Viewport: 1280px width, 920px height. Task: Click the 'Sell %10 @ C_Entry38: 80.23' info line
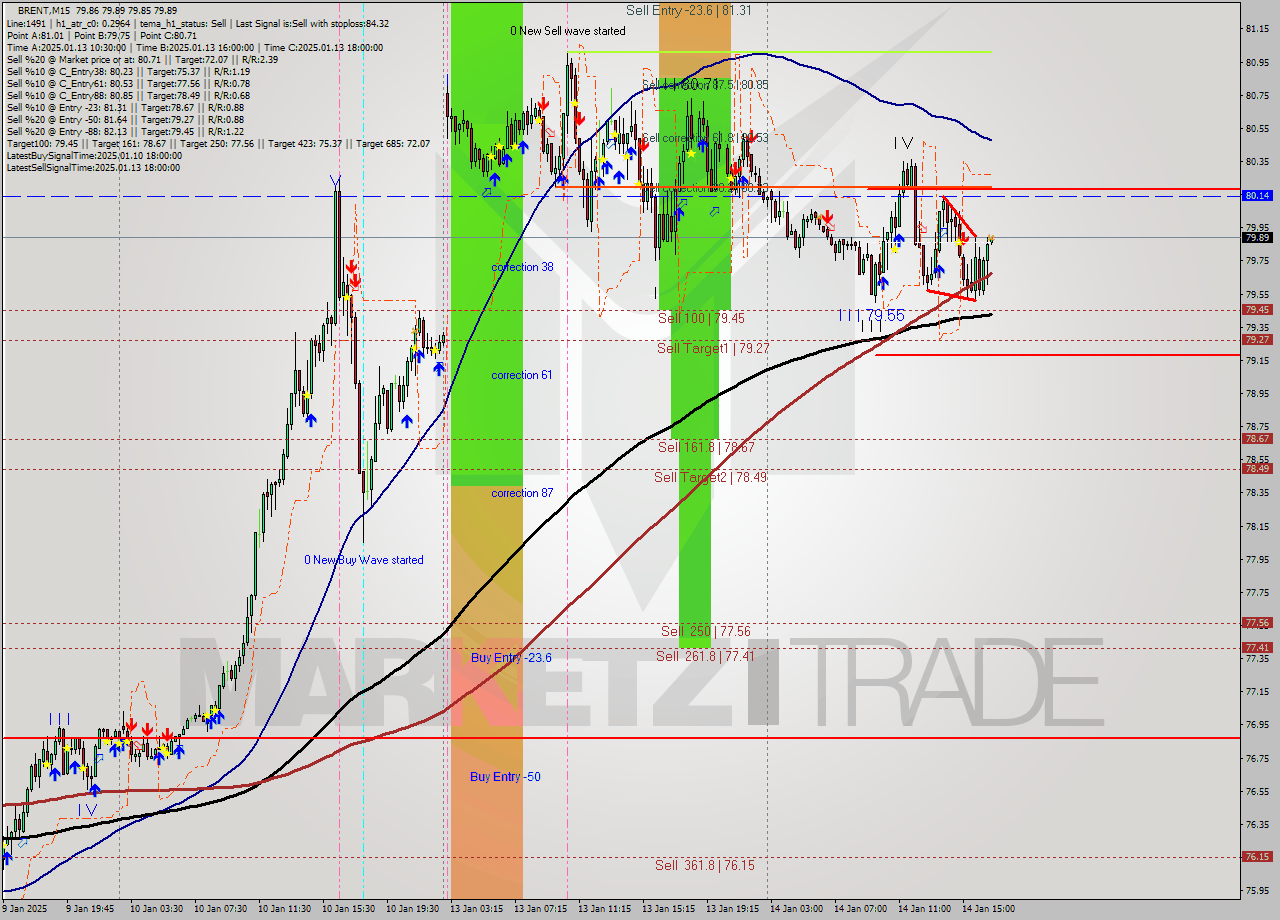click(x=128, y=72)
